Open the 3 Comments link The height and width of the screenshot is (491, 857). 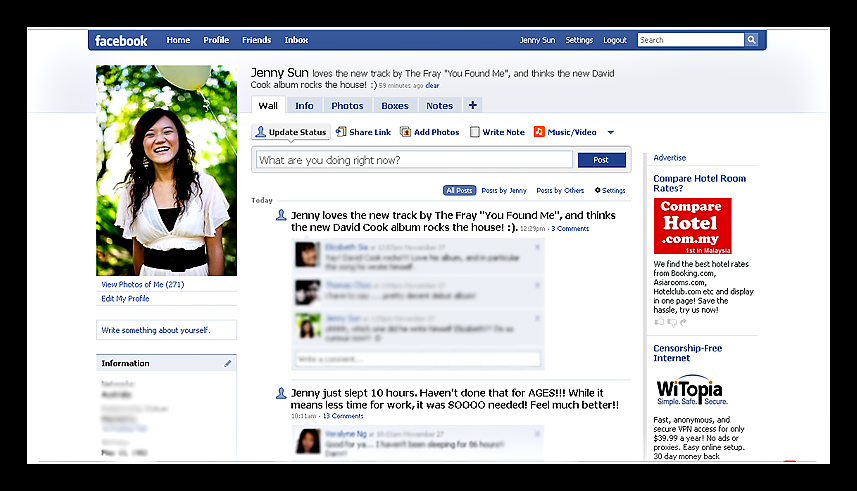point(570,229)
